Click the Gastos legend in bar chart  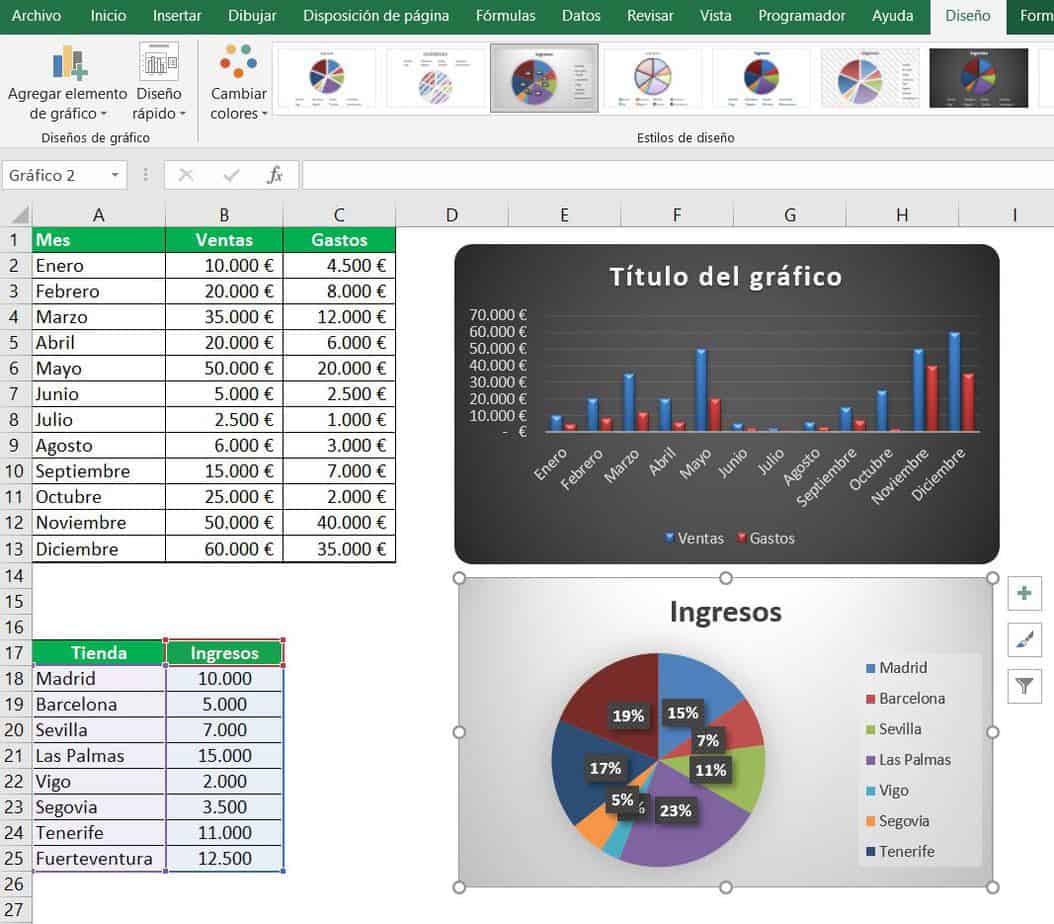(766, 538)
